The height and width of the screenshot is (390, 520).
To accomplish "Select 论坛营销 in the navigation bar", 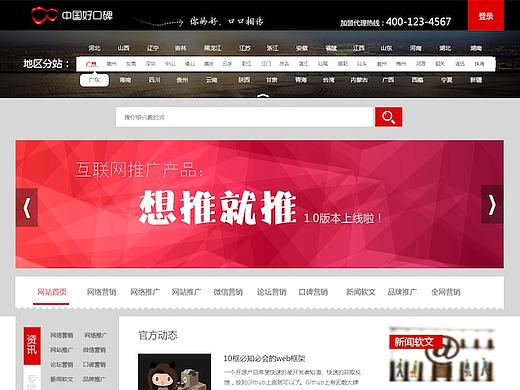I will tap(271, 292).
